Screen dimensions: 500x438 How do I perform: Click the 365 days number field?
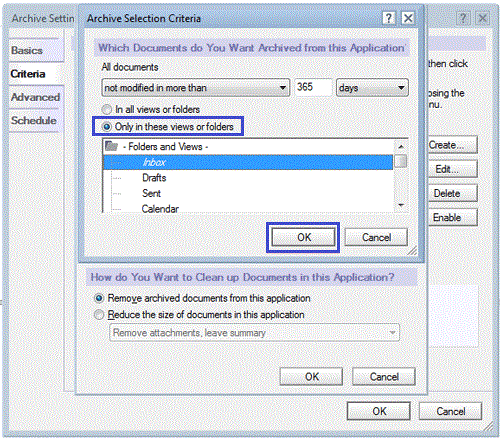313,87
